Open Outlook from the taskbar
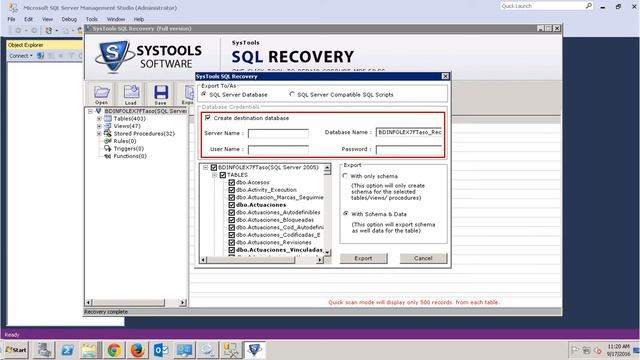This screenshot has width=640, height=360. [161, 350]
